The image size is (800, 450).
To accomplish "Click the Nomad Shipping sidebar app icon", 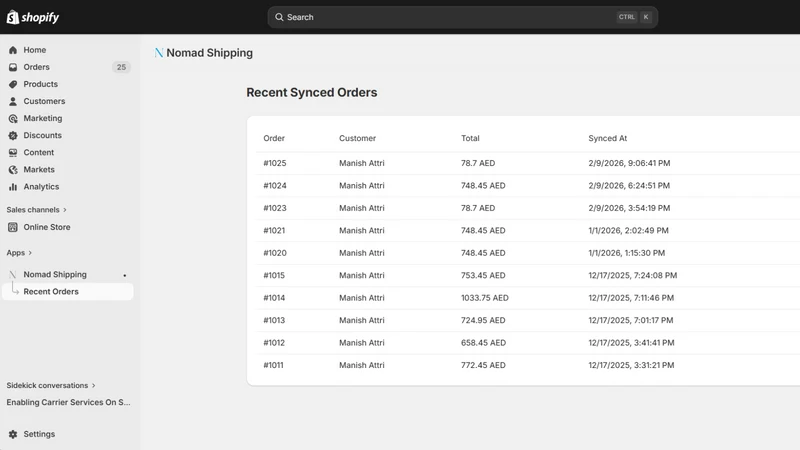I will pyautogui.click(x=13, y=274).
